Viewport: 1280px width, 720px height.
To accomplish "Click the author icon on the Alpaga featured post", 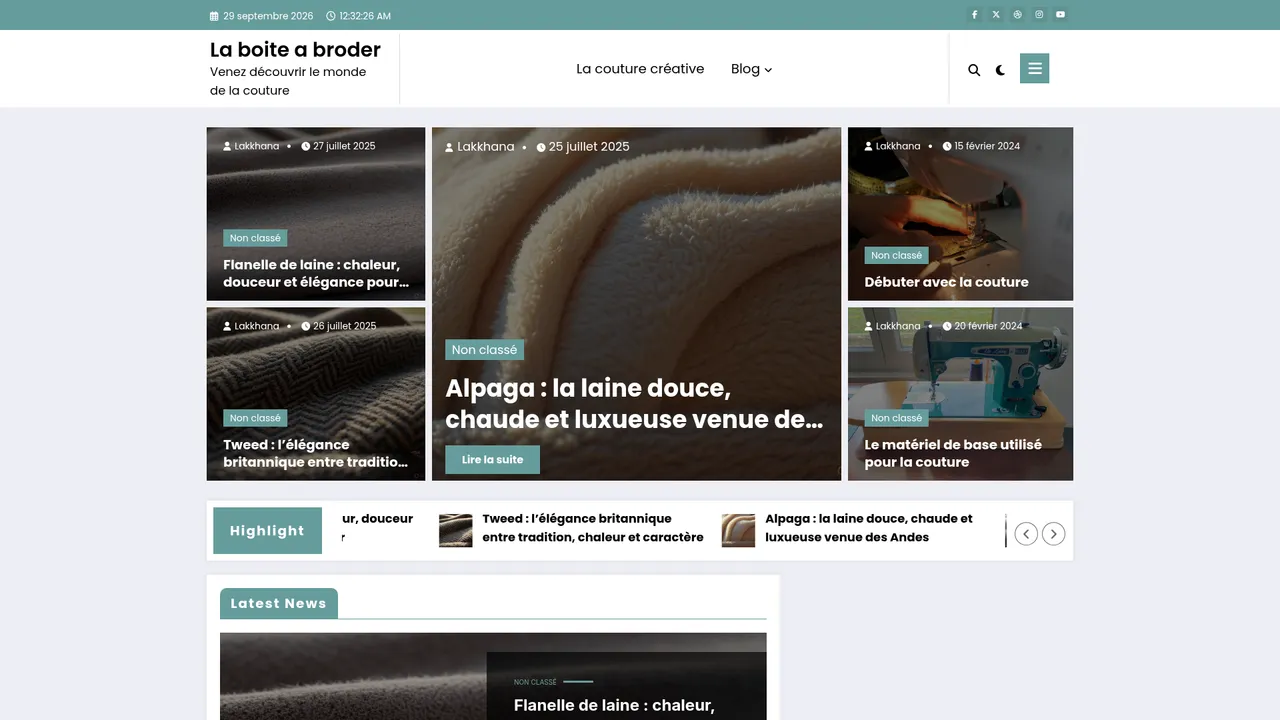I will pyautogui.click(x=450, y=147).
